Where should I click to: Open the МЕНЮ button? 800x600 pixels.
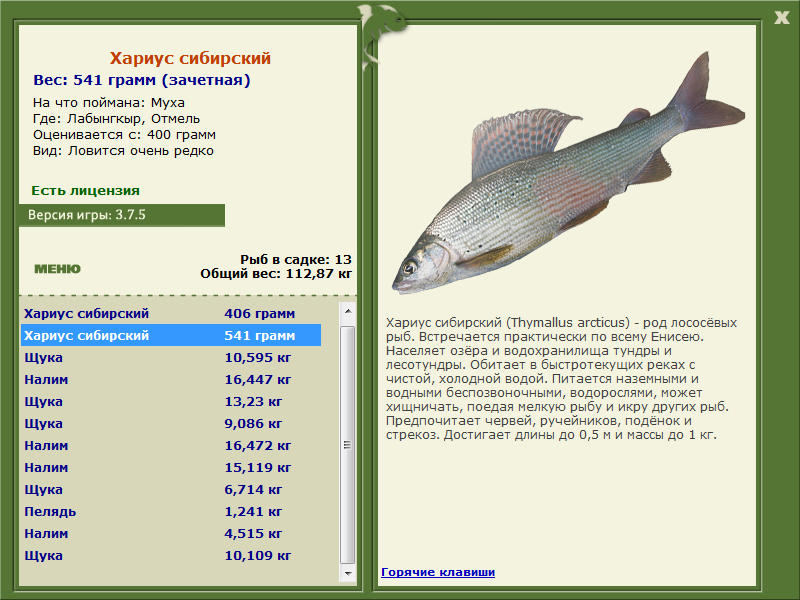pos(57,269)
